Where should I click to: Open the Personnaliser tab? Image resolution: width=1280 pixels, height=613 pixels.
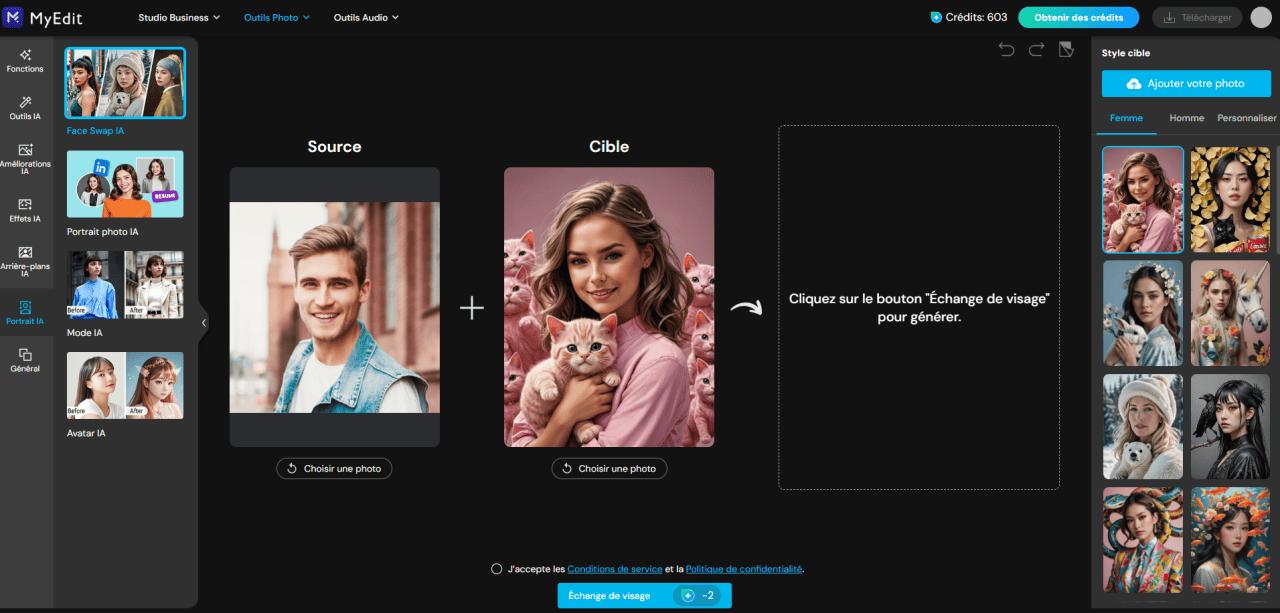coord(1246,117)
